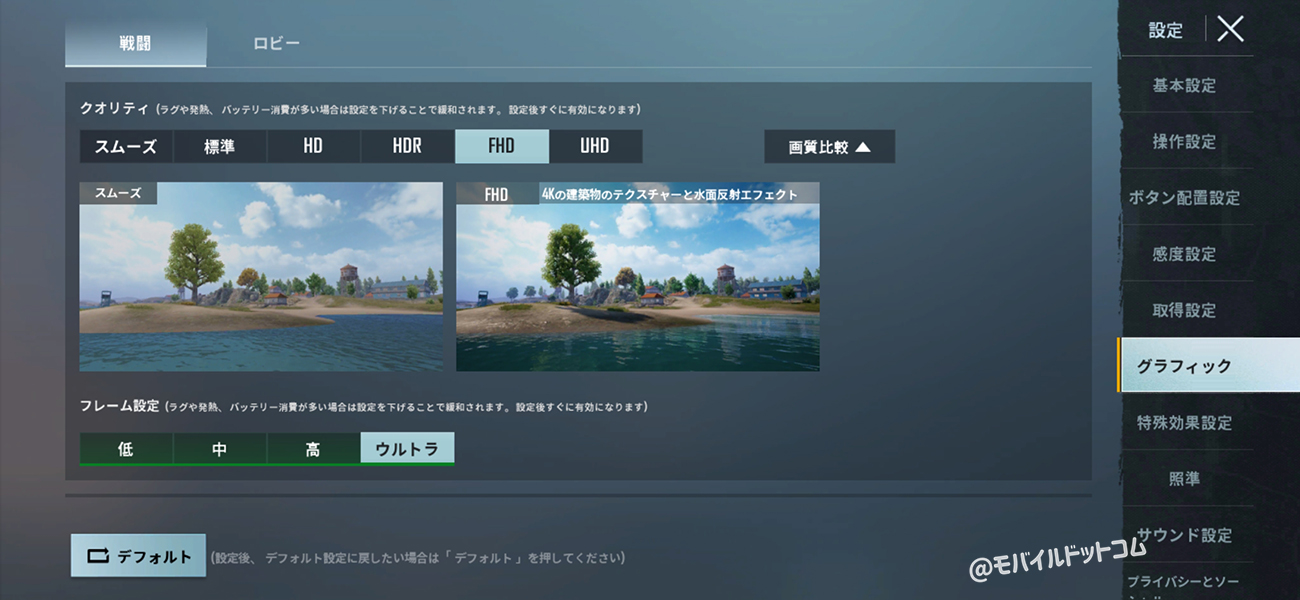Open サウンド設定 menu
Image resolution: width=1300 pixels, height=600 pixels.
pos(1185,535)
